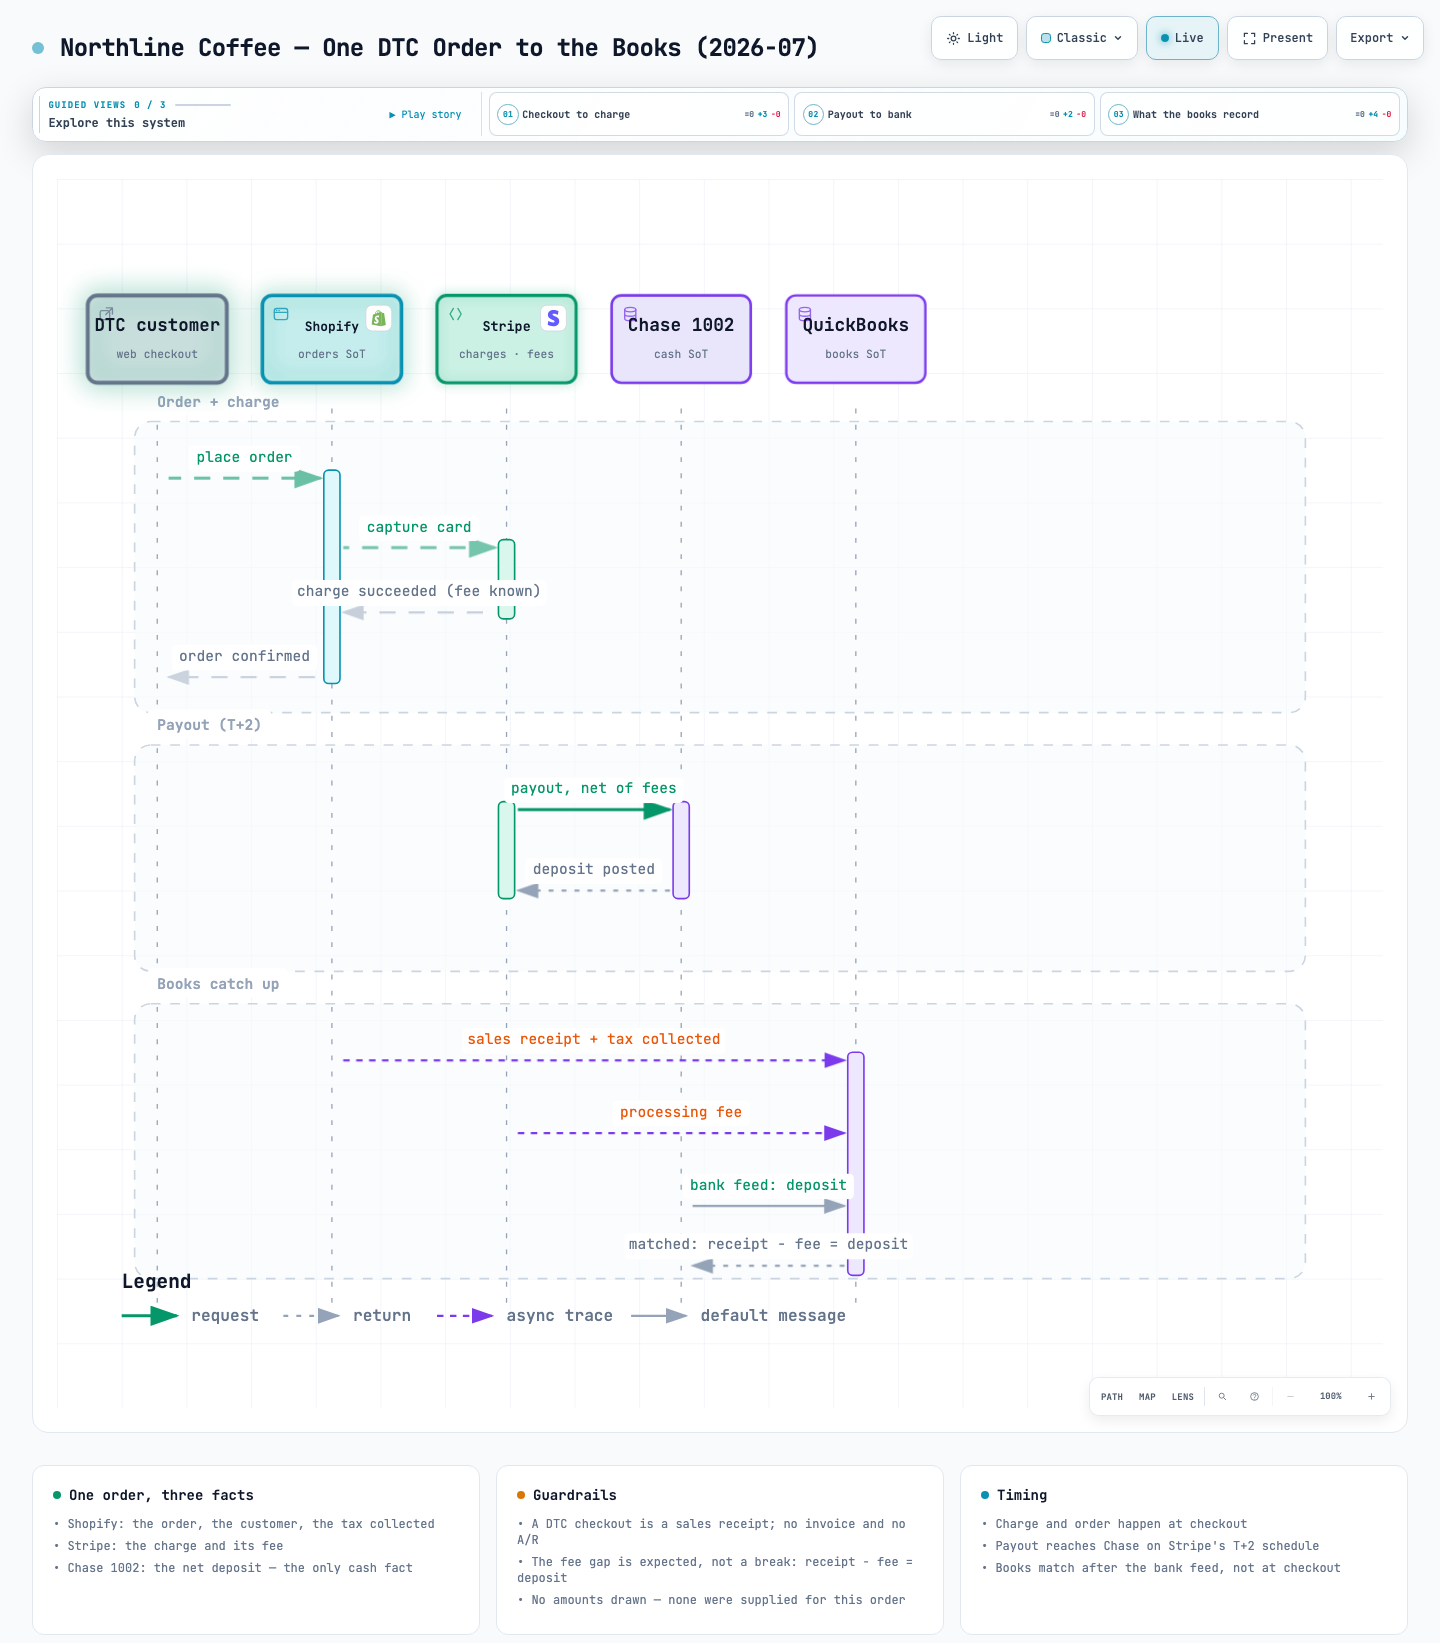Select the DTC customer node
The height and width of the screenshot is (1643, 1440).
[x=157, y=339]
